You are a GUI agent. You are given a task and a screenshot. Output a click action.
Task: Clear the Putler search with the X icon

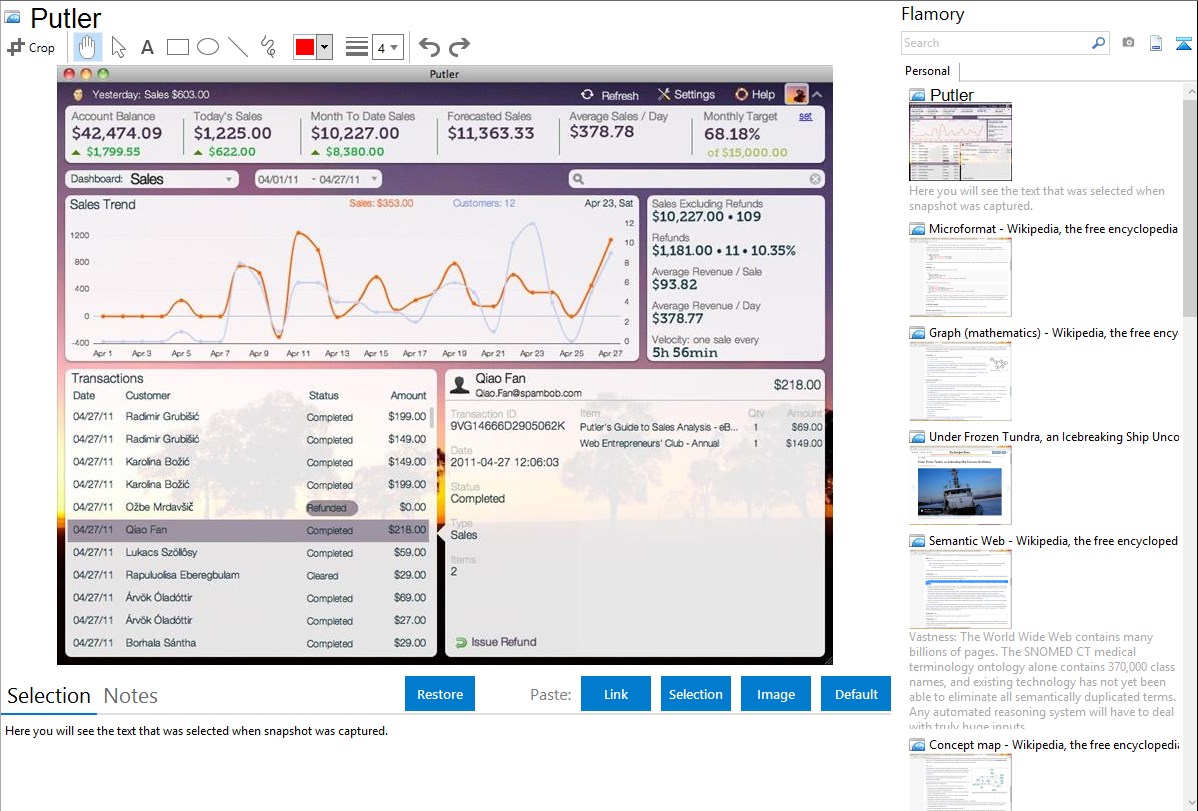click(x=815, y=179)
